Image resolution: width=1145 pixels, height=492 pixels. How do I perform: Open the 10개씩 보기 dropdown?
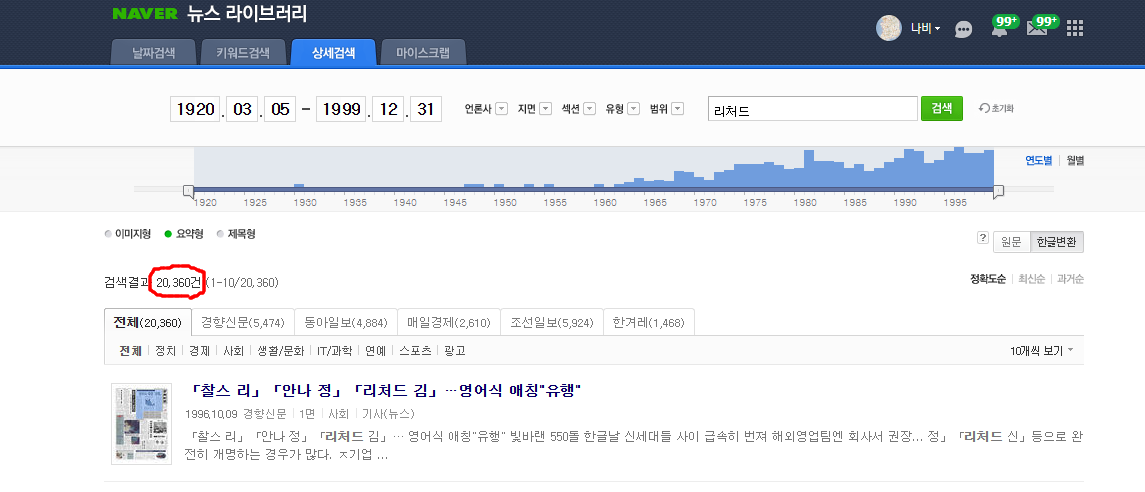click(x=1042, y=351)
